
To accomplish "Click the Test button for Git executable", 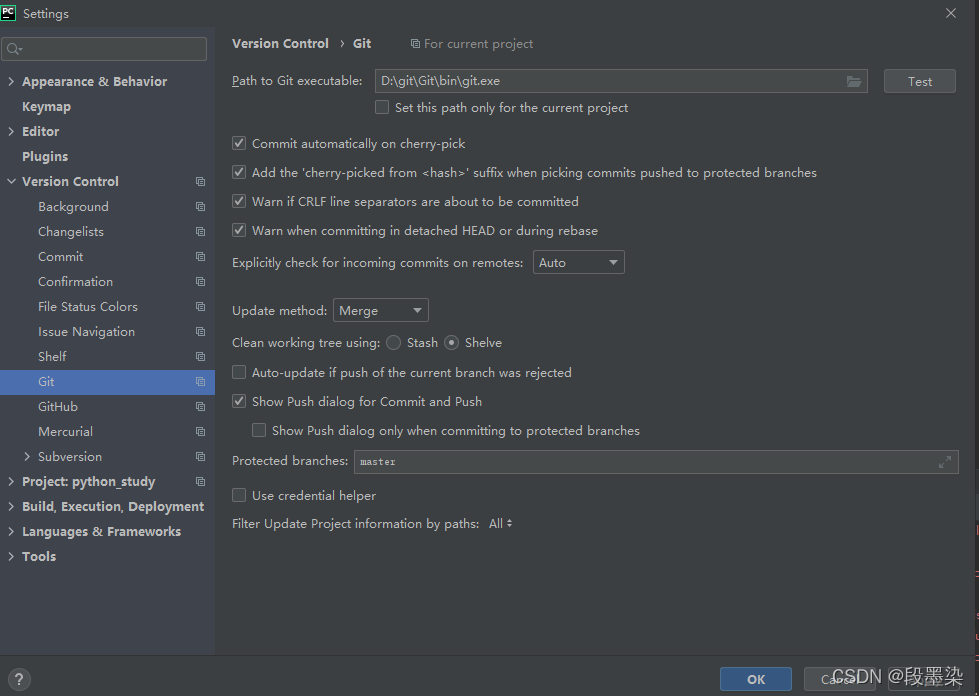I will 920,81.
